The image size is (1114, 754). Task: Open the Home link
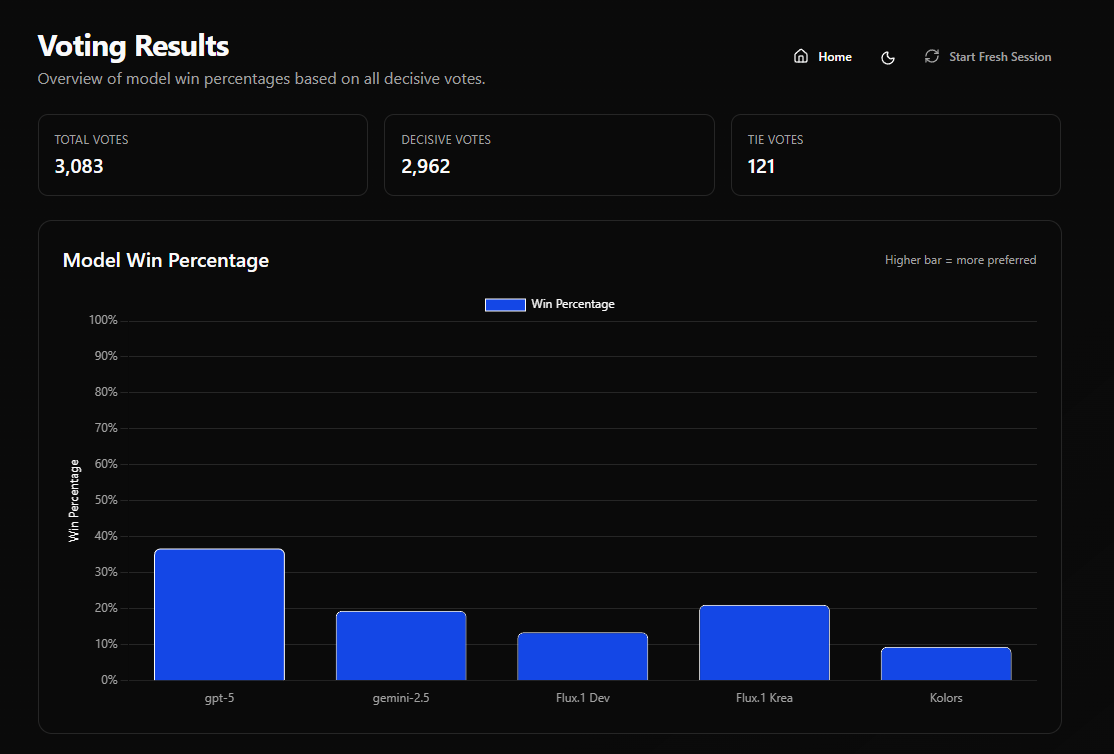[x=836, y=56]
